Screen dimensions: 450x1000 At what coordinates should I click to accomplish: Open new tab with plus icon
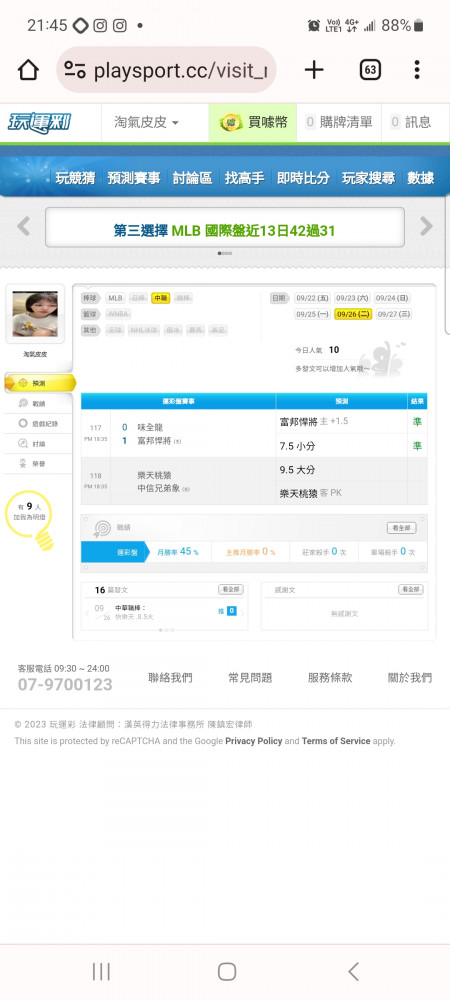pyautogui.click(x=314, y=70)
